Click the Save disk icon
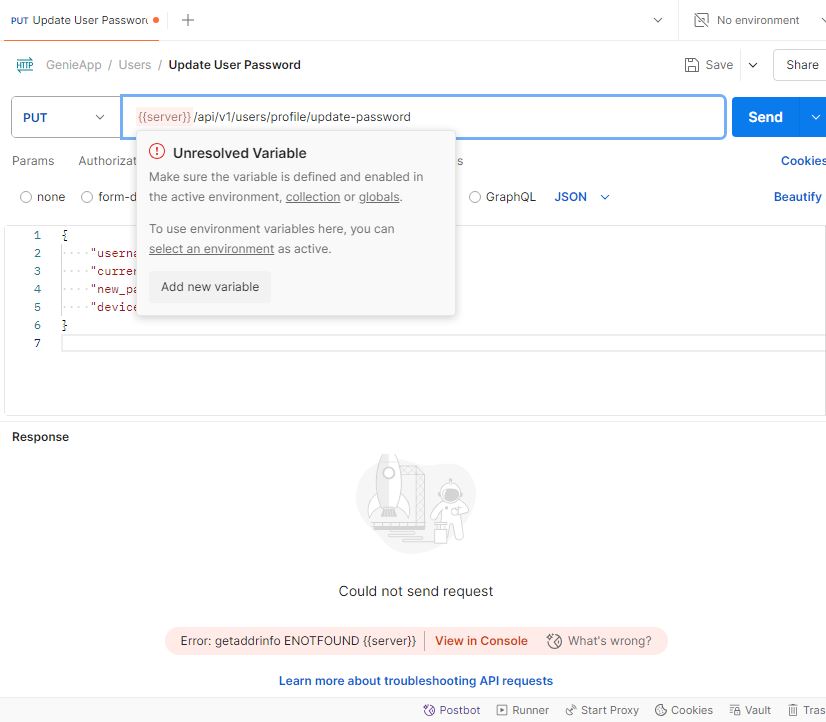The width and height of the screenshot is (826, 722). pos(692,65)
